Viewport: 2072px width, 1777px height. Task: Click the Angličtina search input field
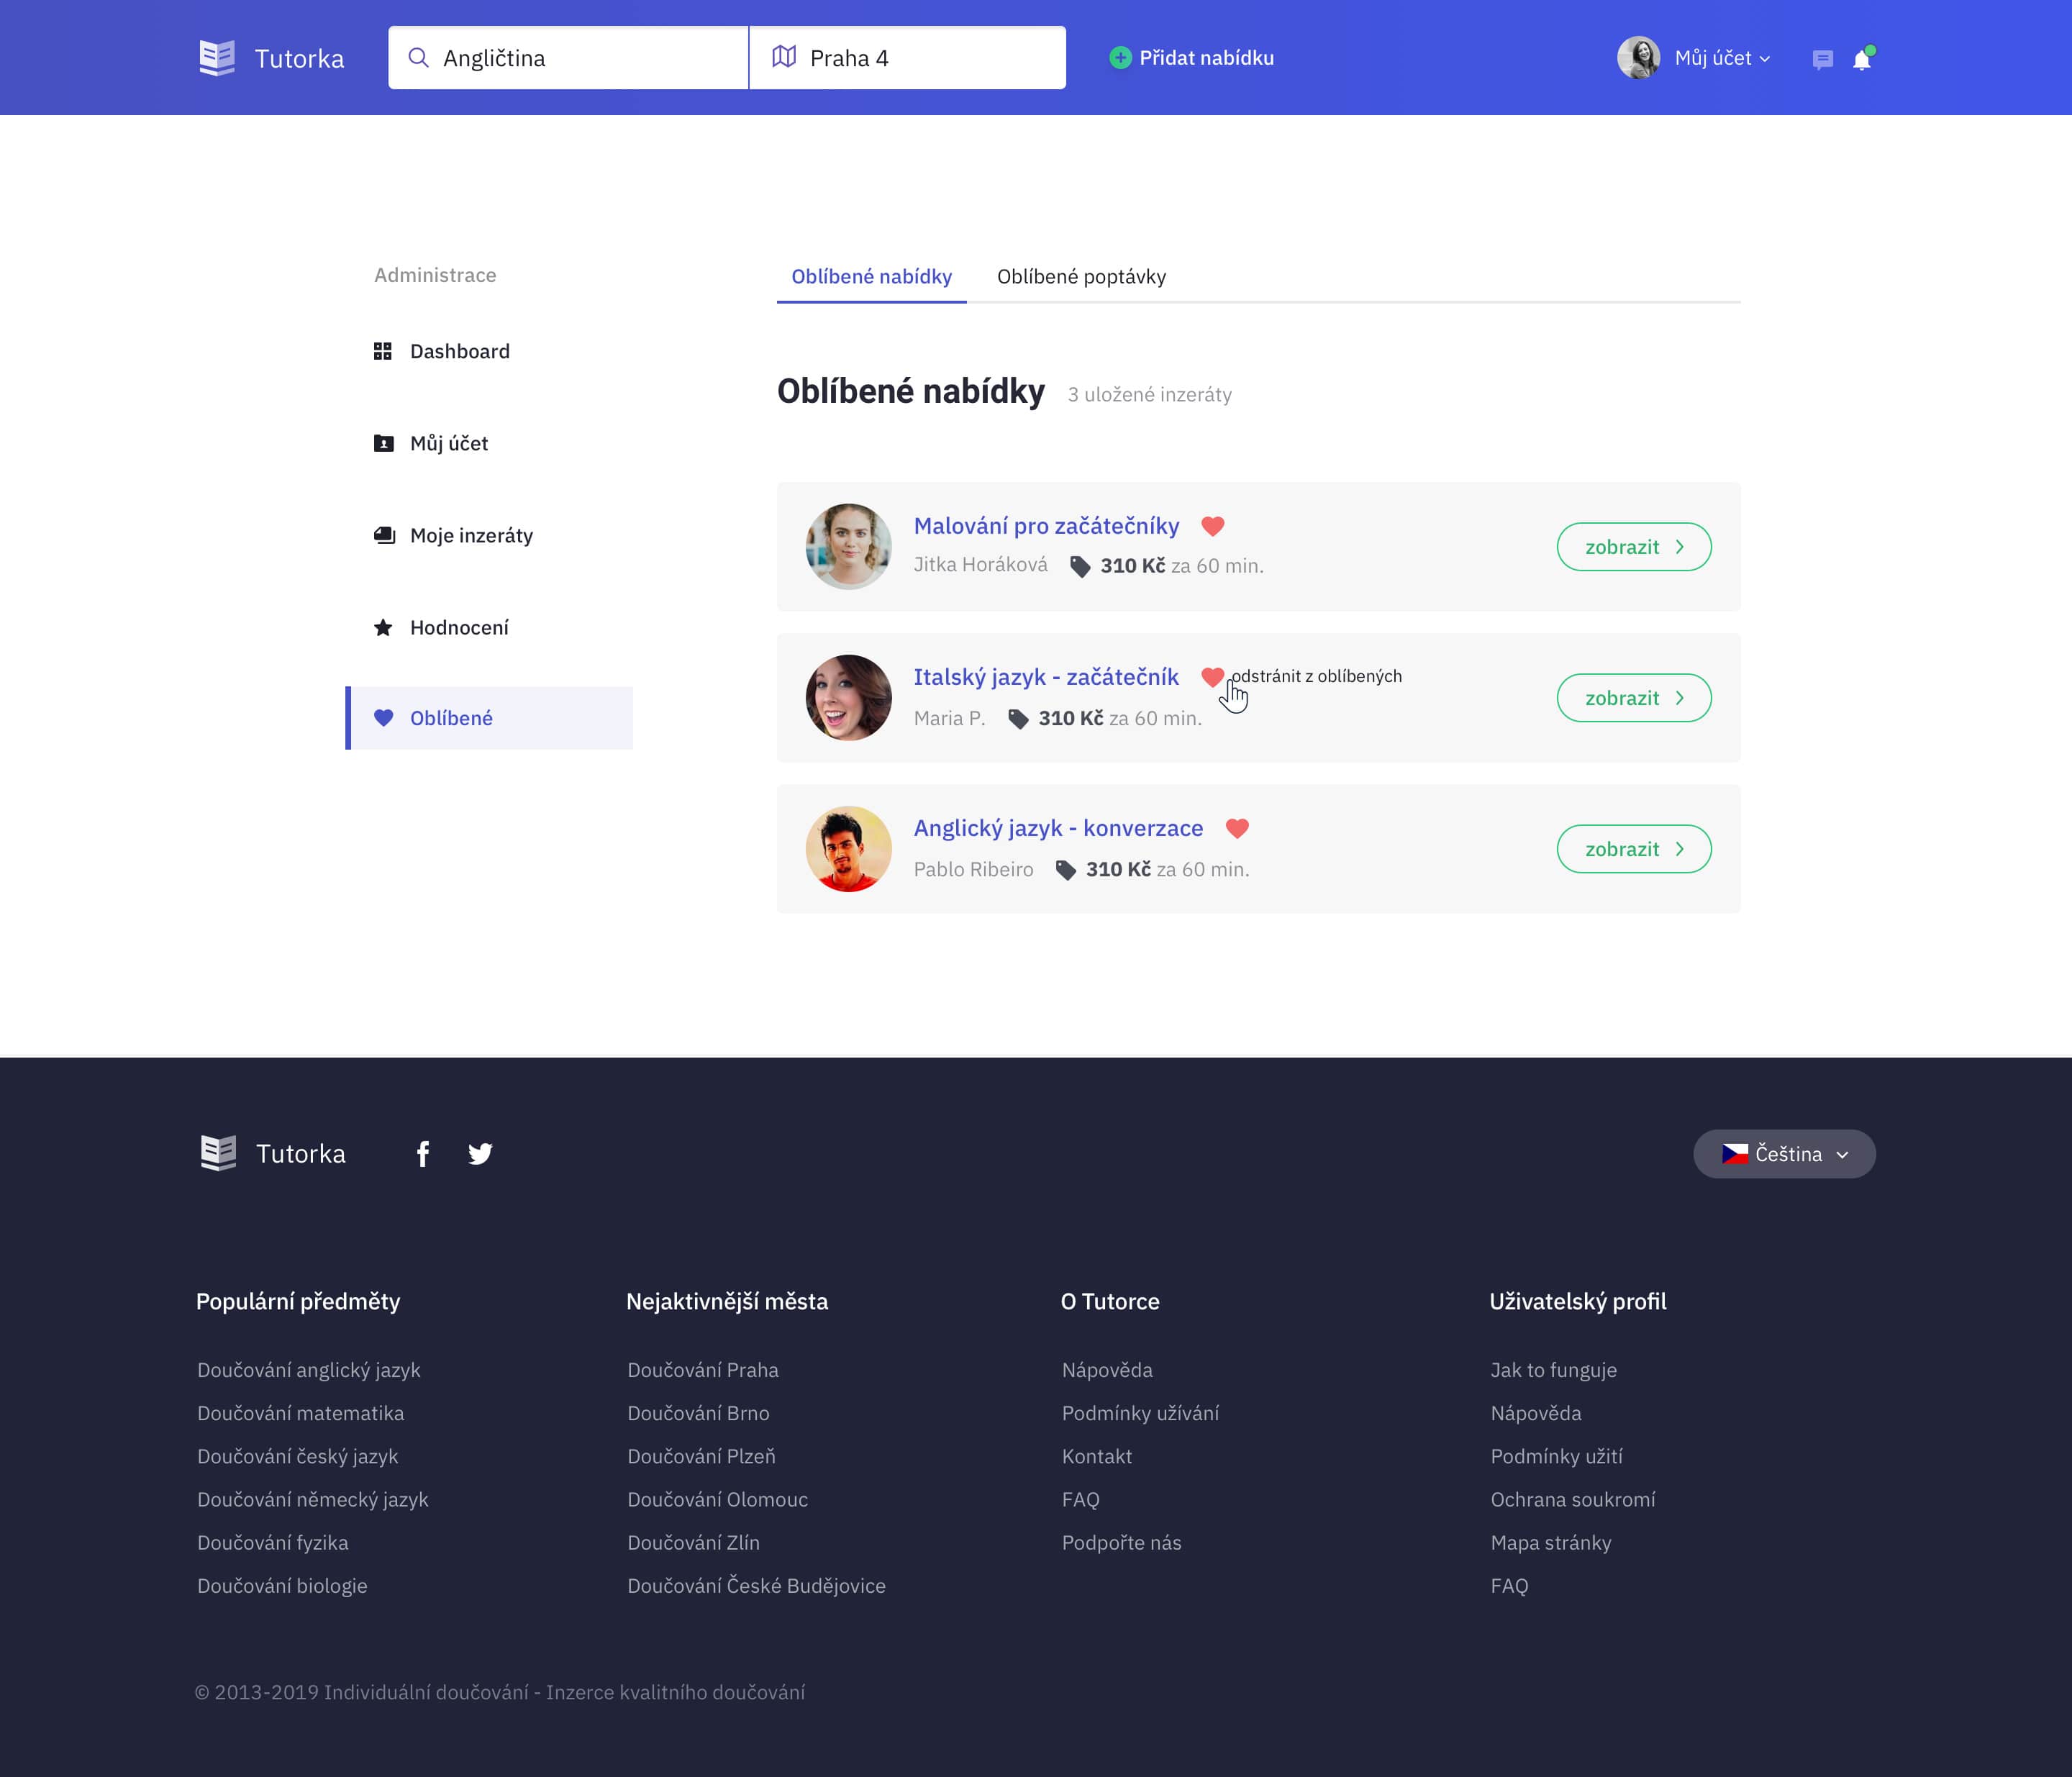pos(568,58)
